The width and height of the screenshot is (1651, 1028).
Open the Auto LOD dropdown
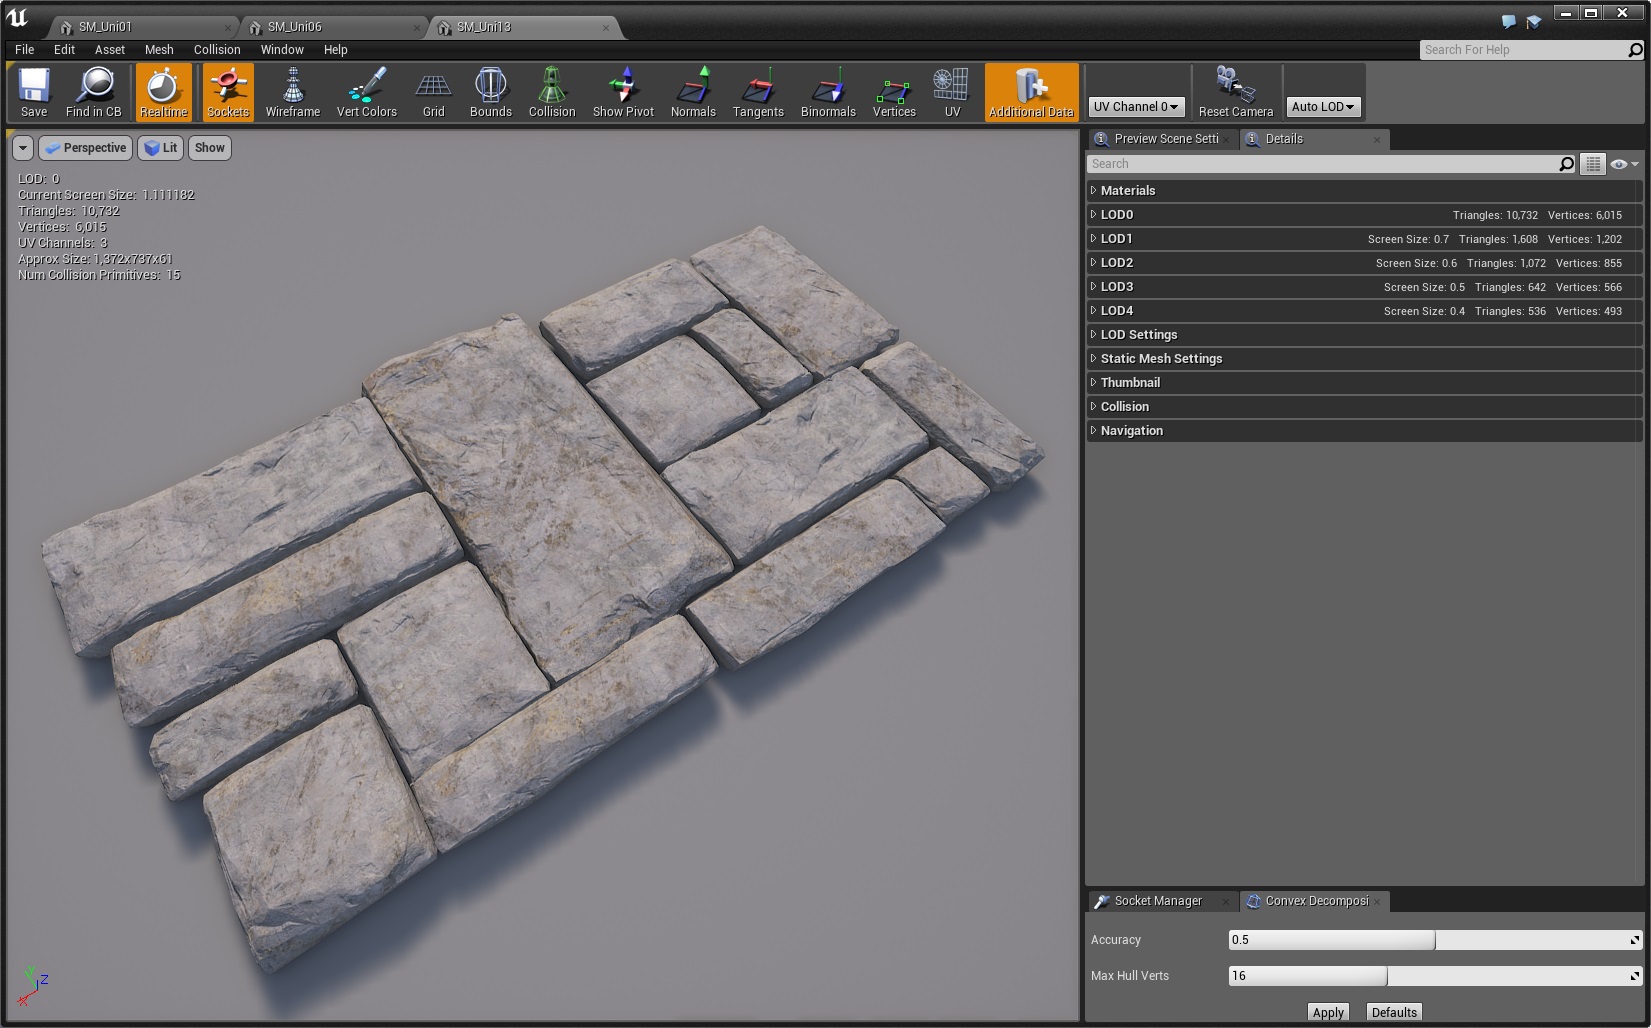(1322, 106)
